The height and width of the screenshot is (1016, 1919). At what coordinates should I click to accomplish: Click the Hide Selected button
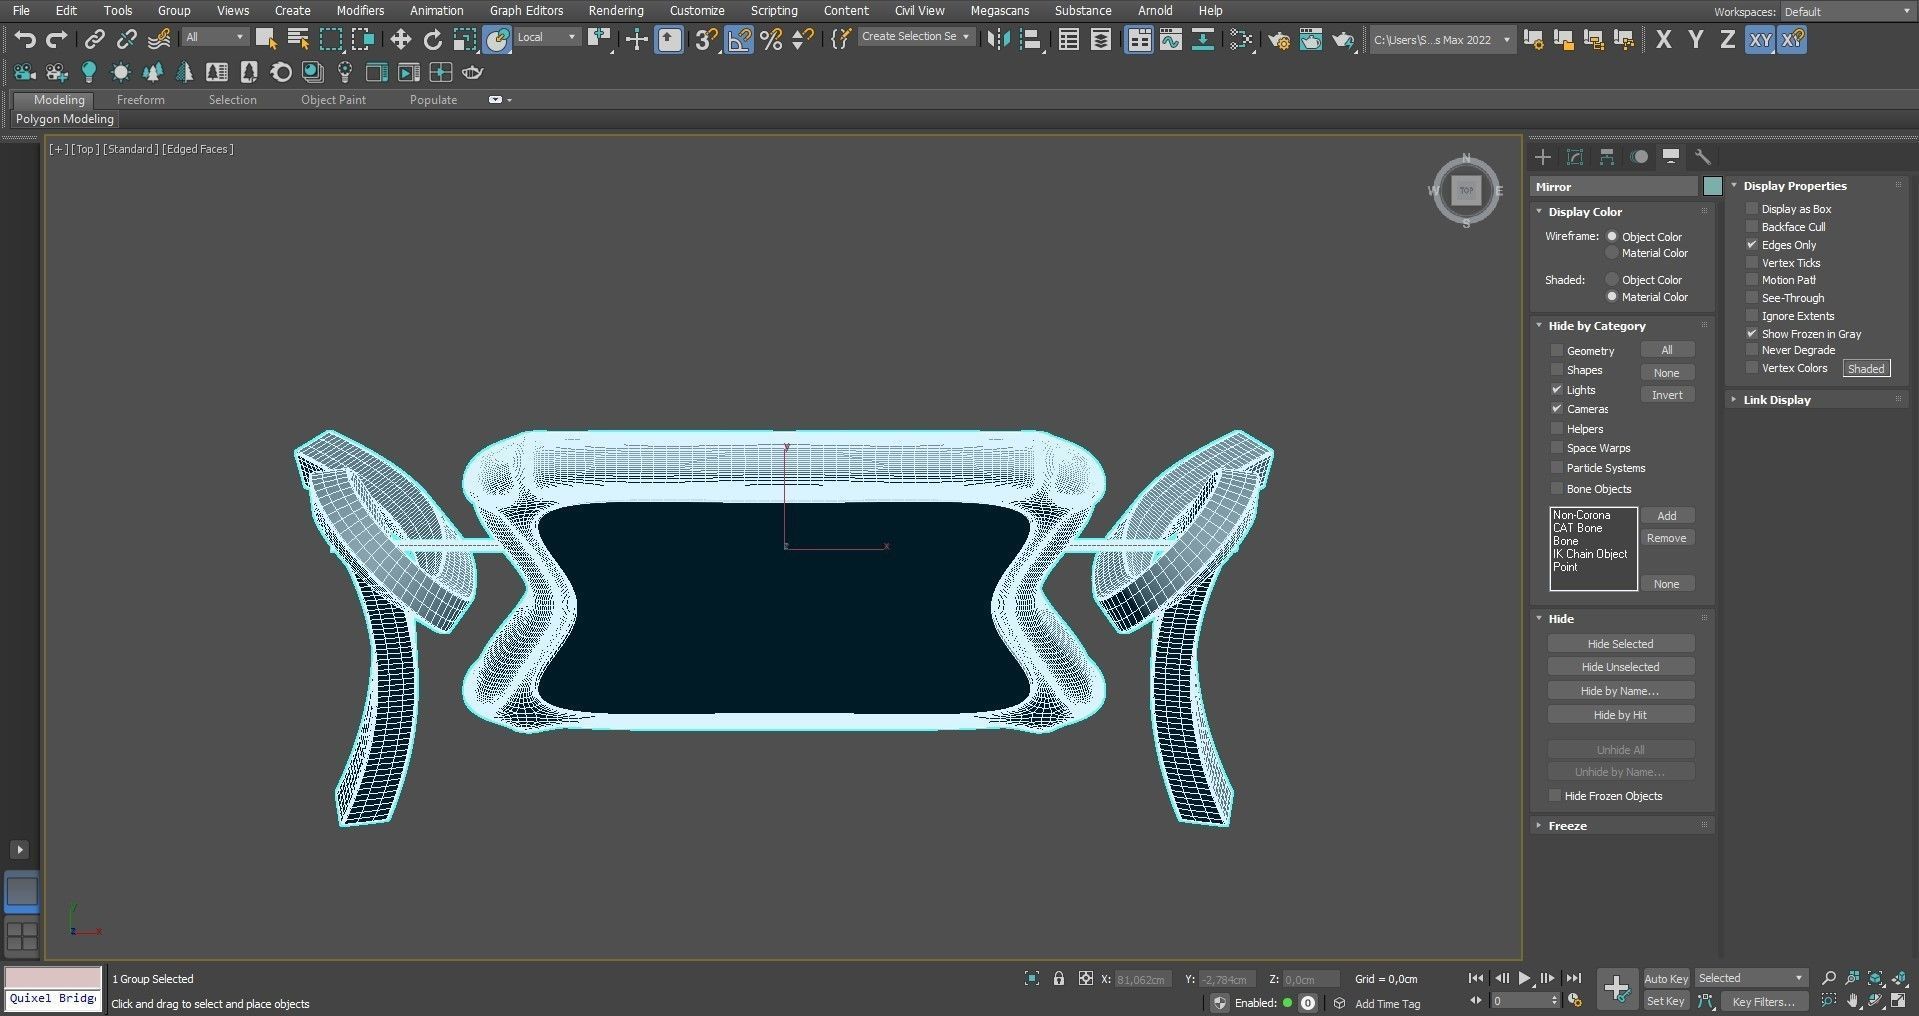click(1619, 644)
